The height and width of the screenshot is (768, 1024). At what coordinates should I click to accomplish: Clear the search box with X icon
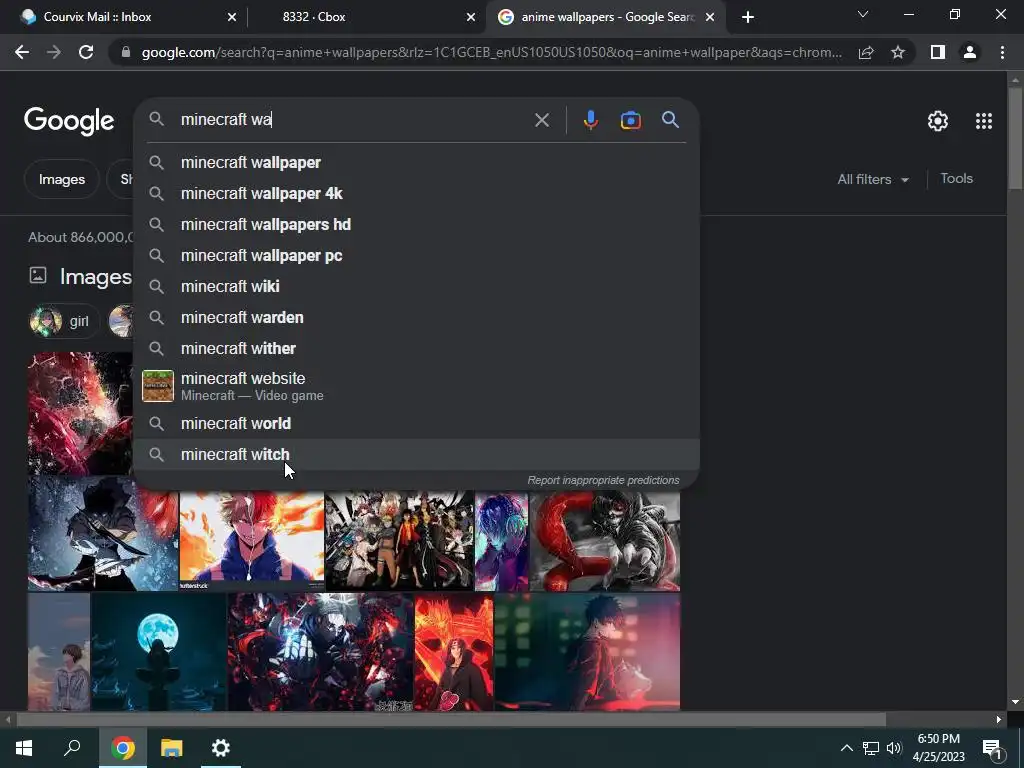[x=541, y=120]
